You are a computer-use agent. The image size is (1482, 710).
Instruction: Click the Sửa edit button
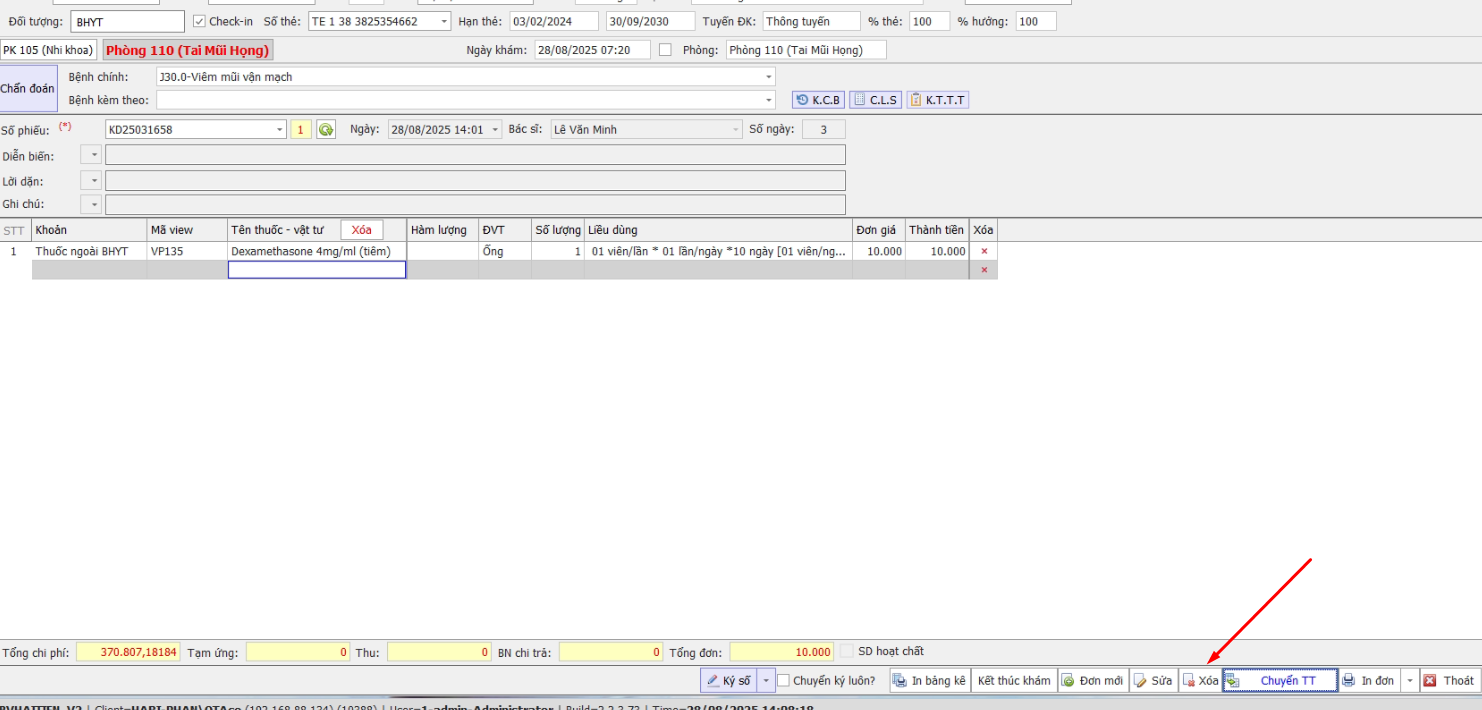1153,681
